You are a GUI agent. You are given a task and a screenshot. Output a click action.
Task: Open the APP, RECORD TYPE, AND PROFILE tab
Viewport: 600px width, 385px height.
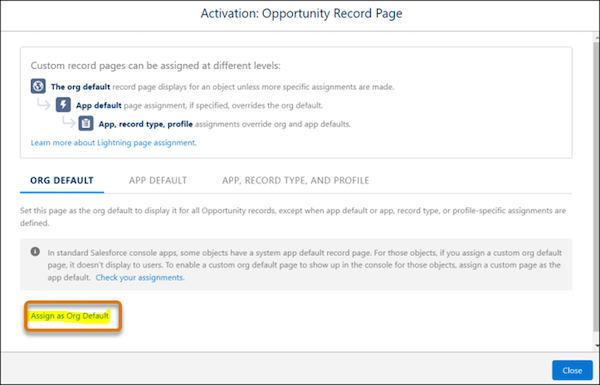[295, 180]
